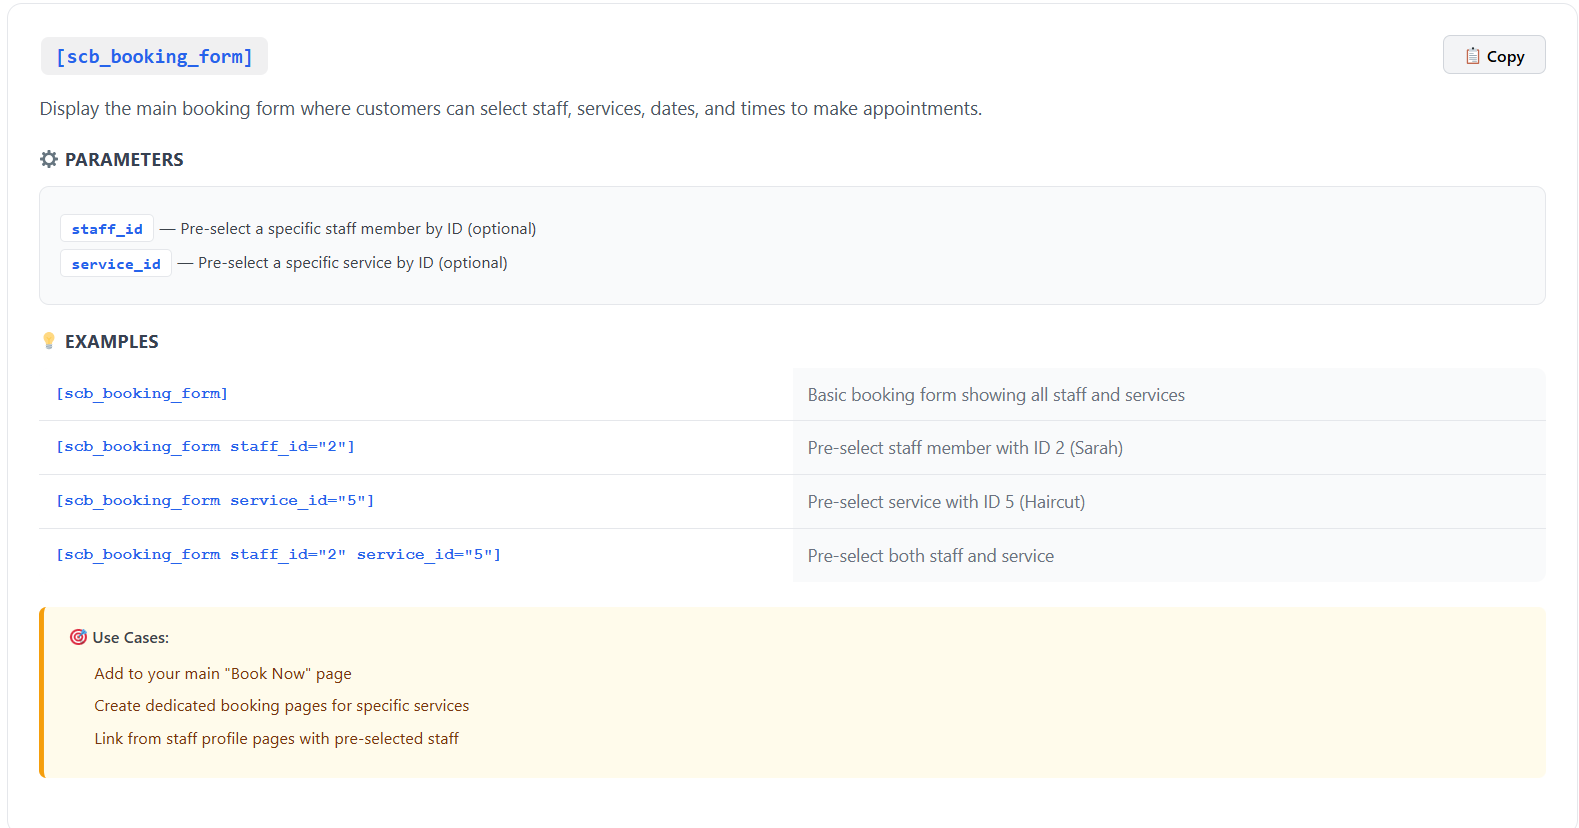Click the staff_id parameter tag
Viewport: 1579px width, 828px height.
click(107, 229)
